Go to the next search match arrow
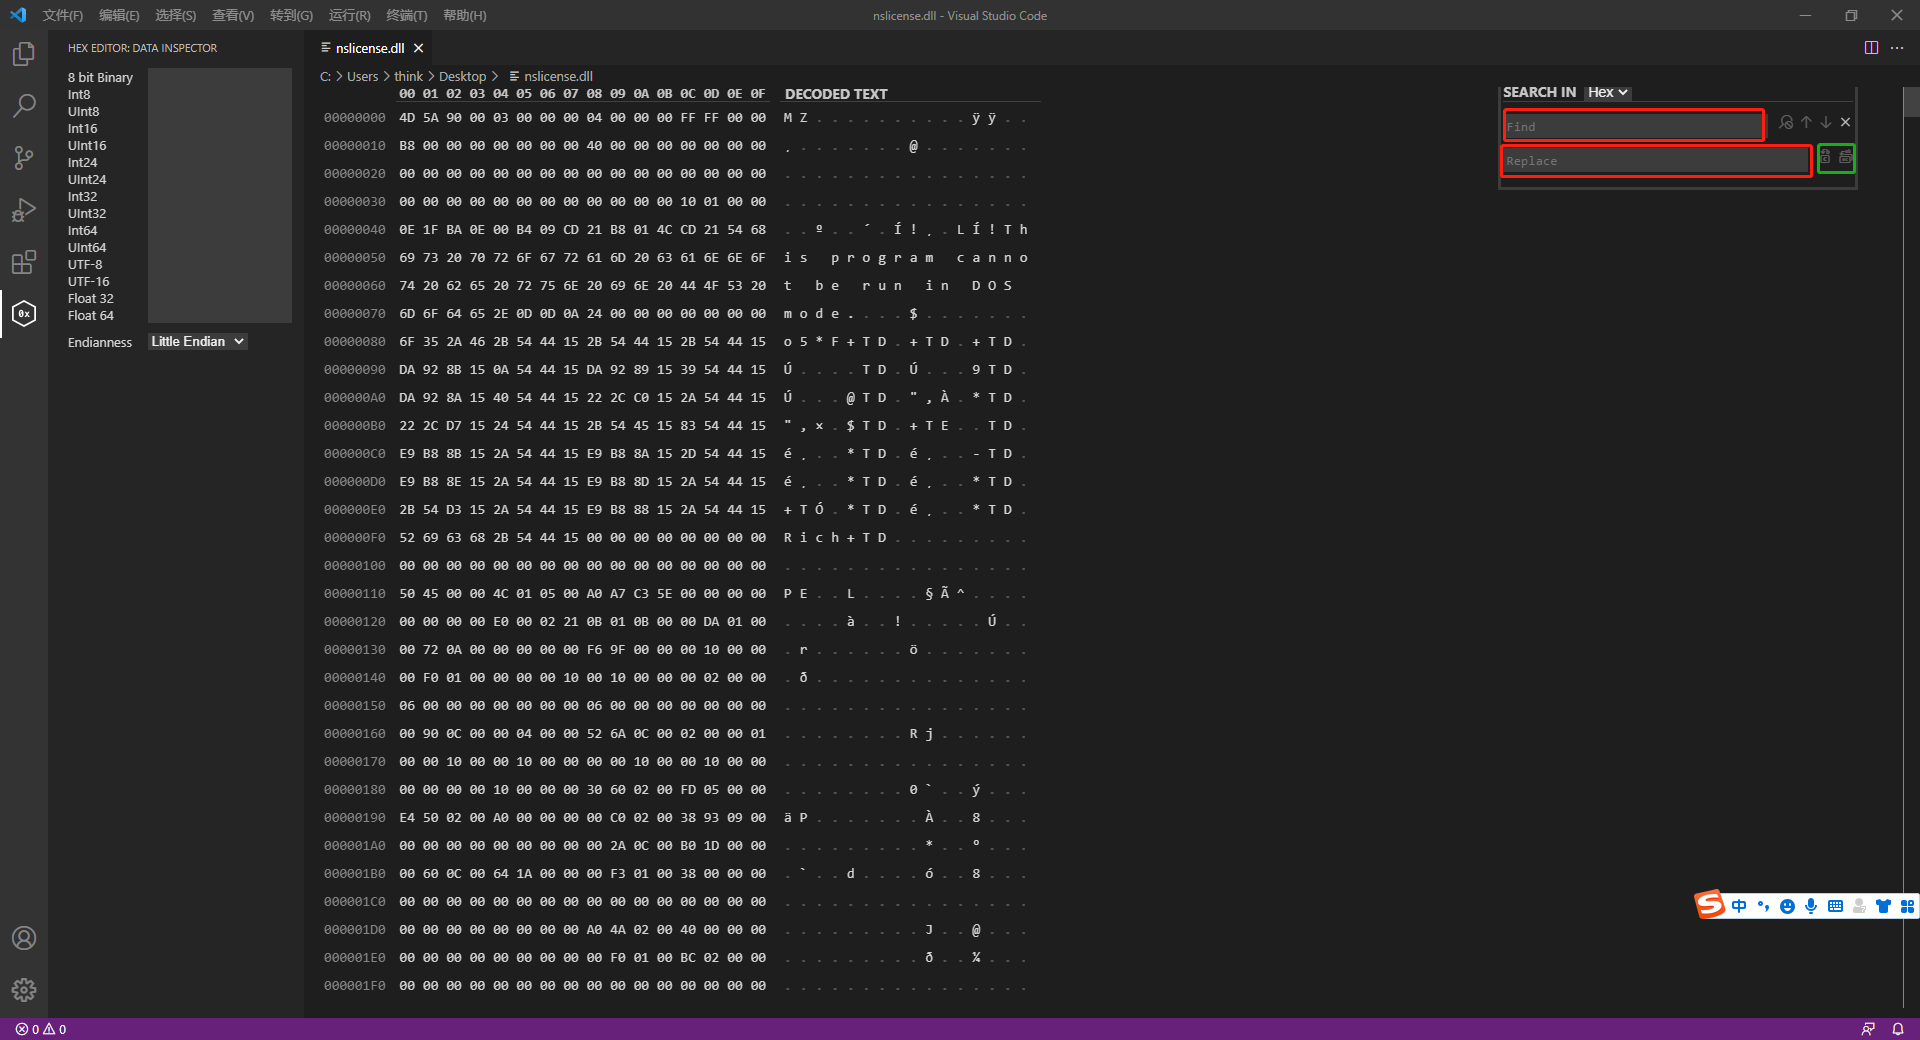Viewport: 1920px width, 1040px height. point(1826,122)
